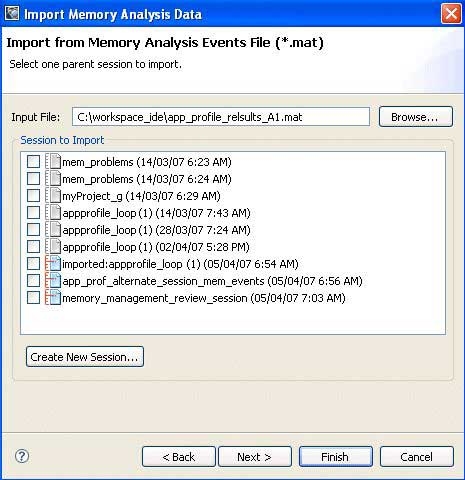Click app_prof_alternate_session_mem_events blue icon
The image size is (465, 480).
click(x=53, y=280)
